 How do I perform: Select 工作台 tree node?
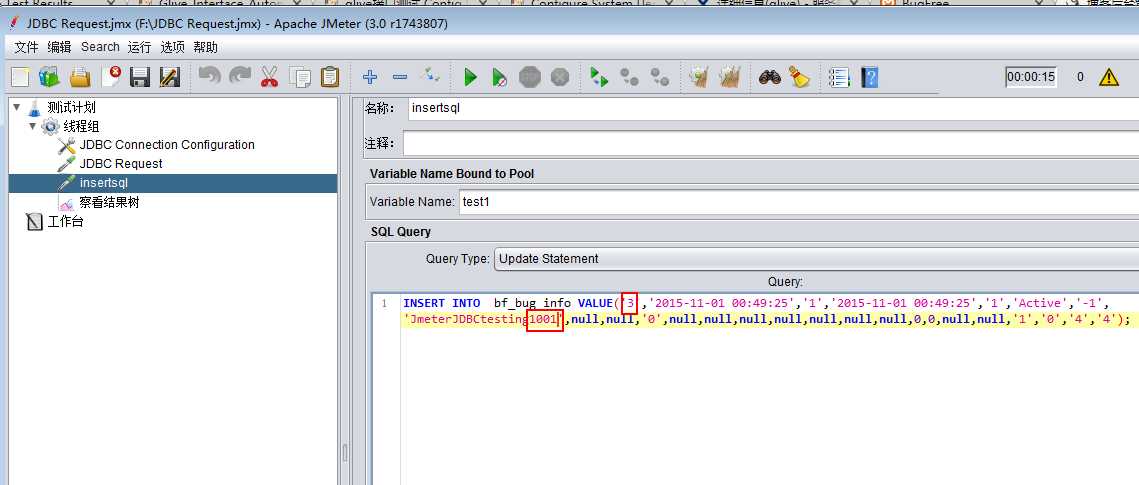(x=65, y=221)
